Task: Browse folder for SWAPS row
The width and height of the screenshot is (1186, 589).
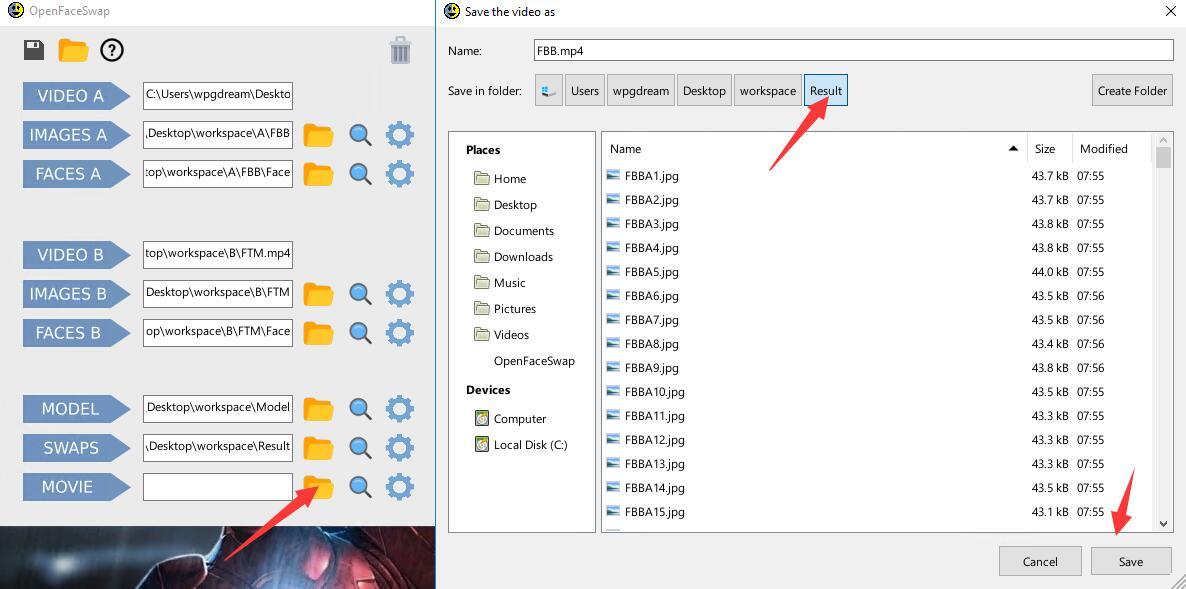Action: pos(318,448)
